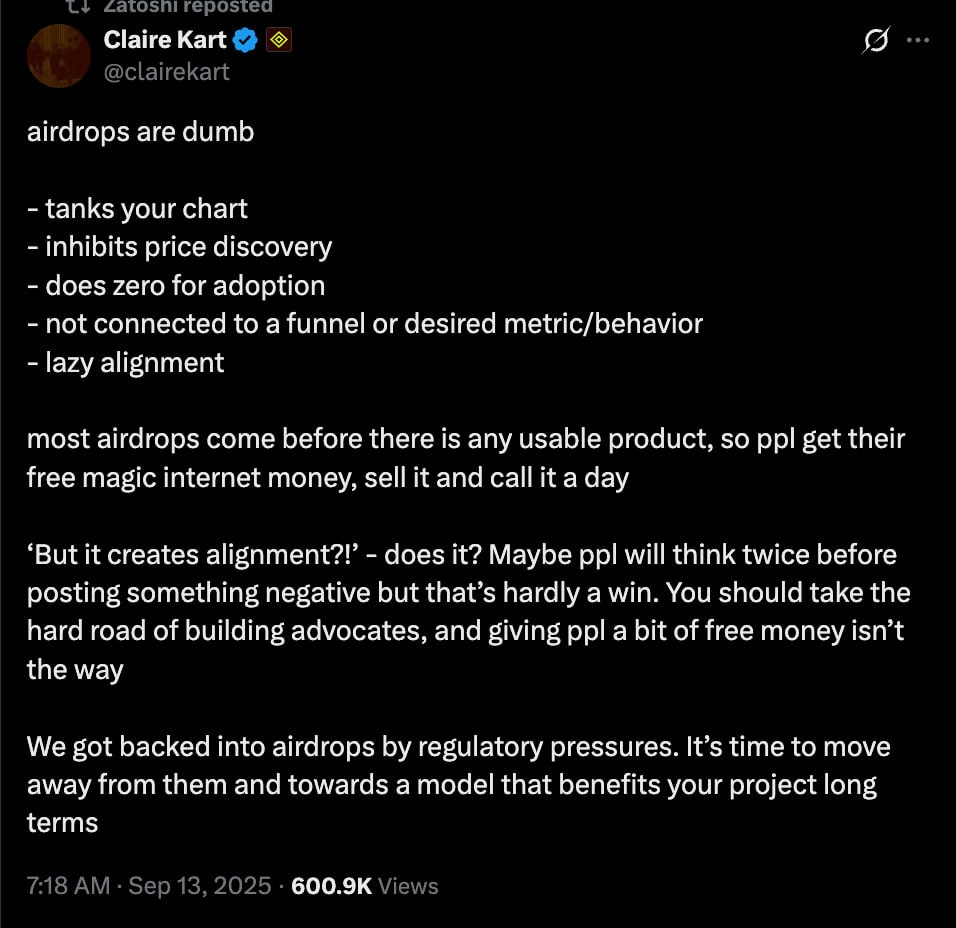Click the "tanks your chart" bullet line
Viewport: 956px width, 928px height.
pyautogui.click(x=137, y=209)
